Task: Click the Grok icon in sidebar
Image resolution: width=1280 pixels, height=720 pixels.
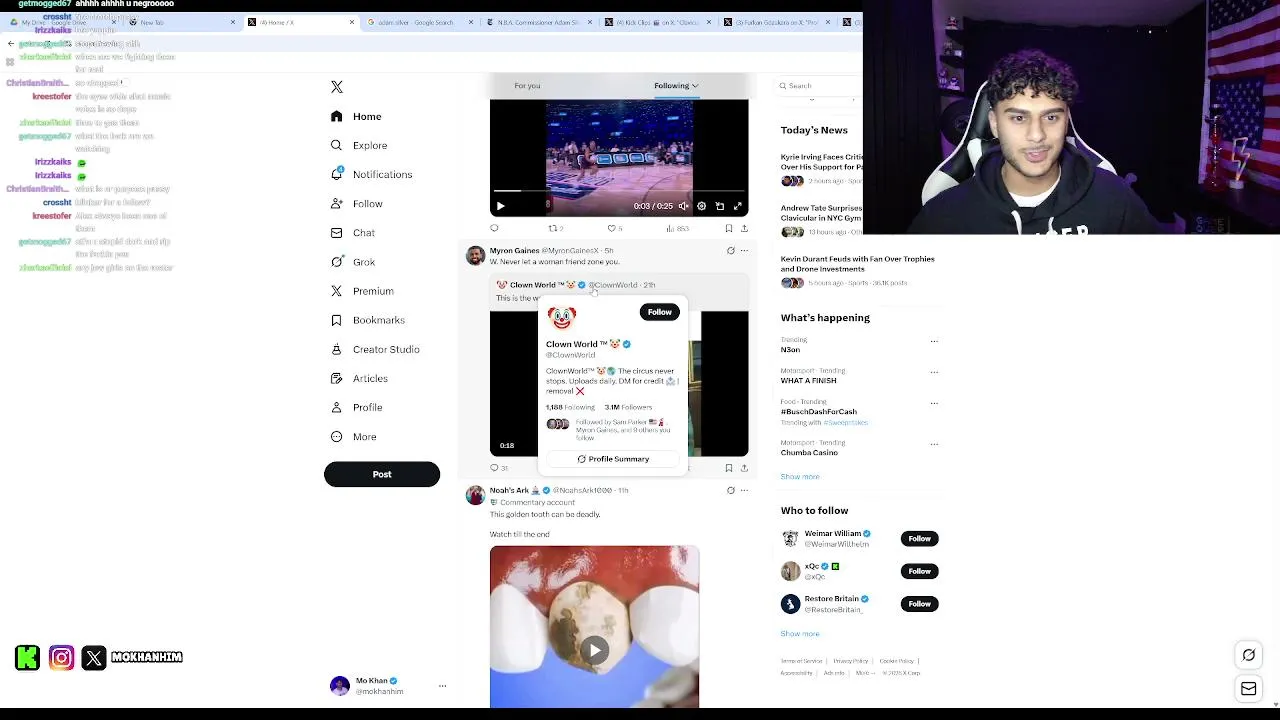Action: pyautogui.click(x=337, y=262)
